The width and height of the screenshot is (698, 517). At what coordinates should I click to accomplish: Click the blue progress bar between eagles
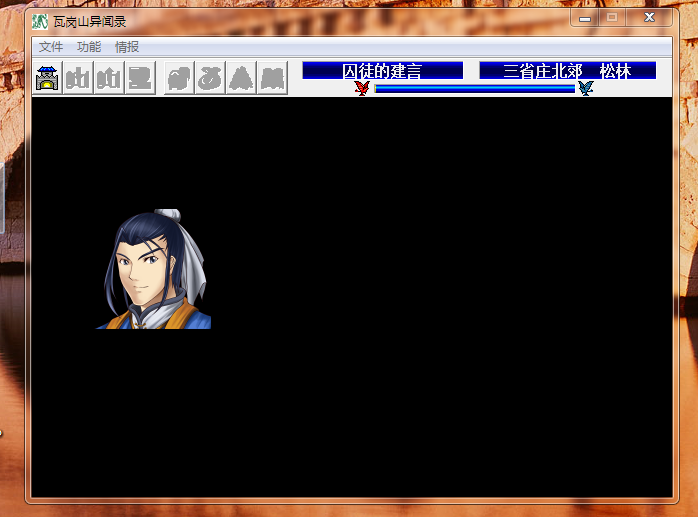(x=475, y=89)
